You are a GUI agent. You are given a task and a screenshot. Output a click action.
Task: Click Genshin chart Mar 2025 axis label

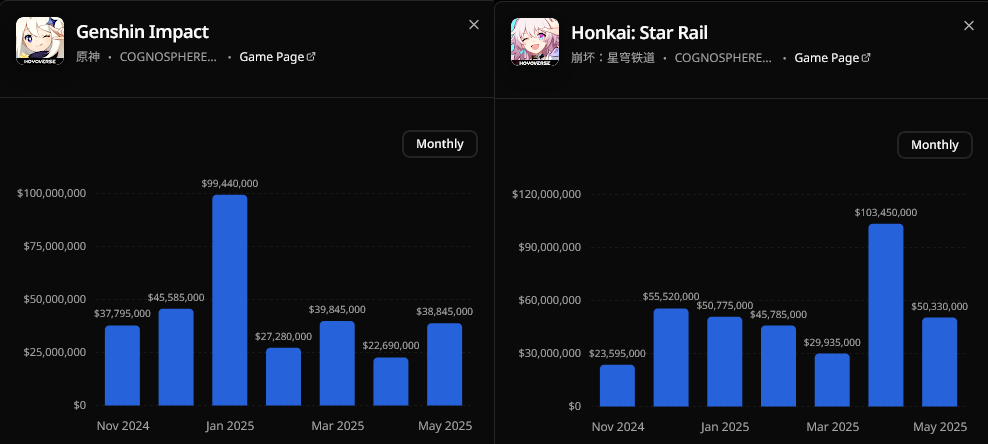click(338, 426)
